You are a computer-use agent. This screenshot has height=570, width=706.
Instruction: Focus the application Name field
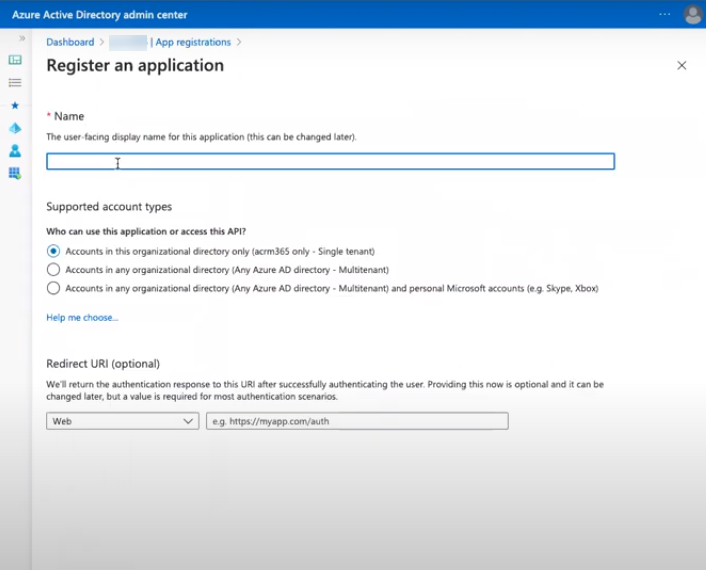(330, 162)
